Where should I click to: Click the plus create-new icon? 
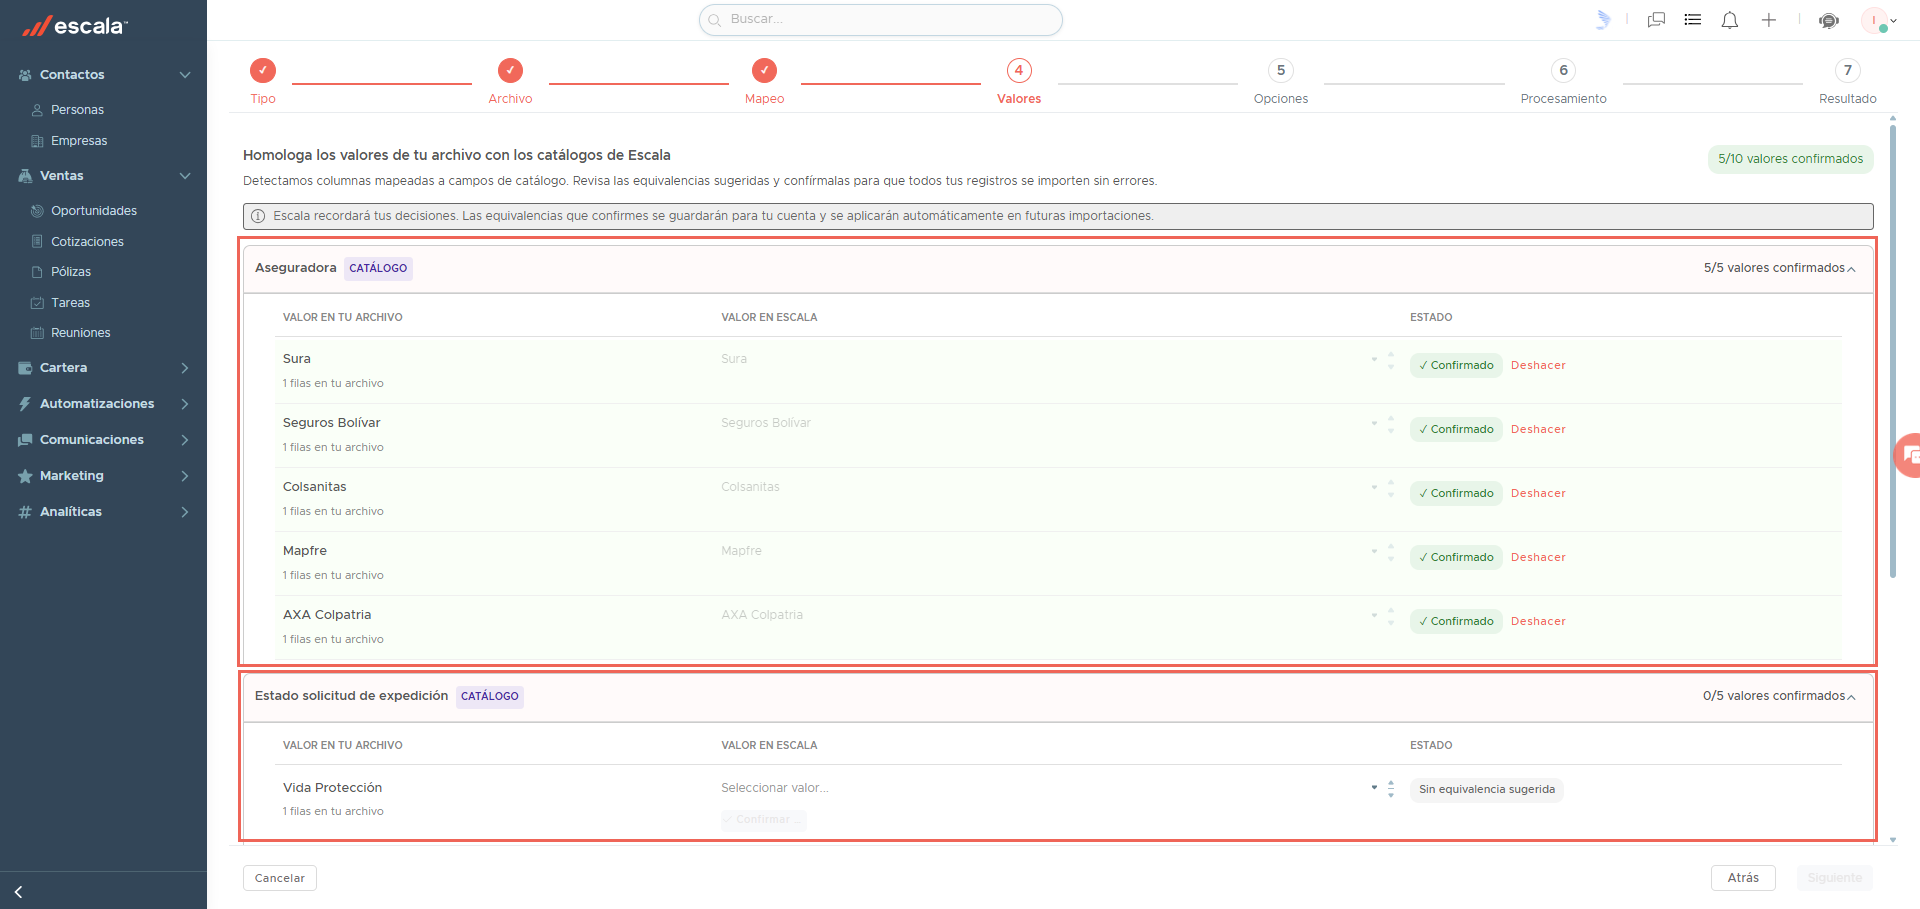[x=1769, y=20]
